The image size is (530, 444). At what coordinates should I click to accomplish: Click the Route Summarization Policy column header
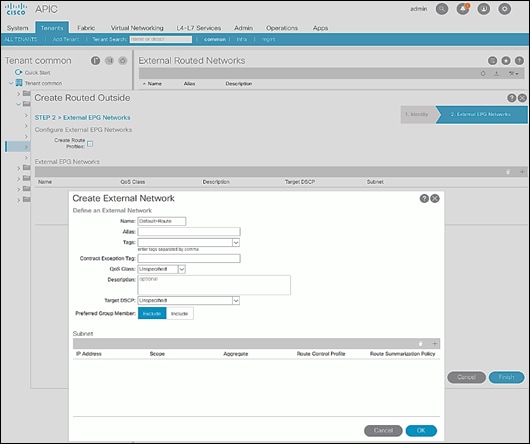pyautogui.click(x=402, y=354)
